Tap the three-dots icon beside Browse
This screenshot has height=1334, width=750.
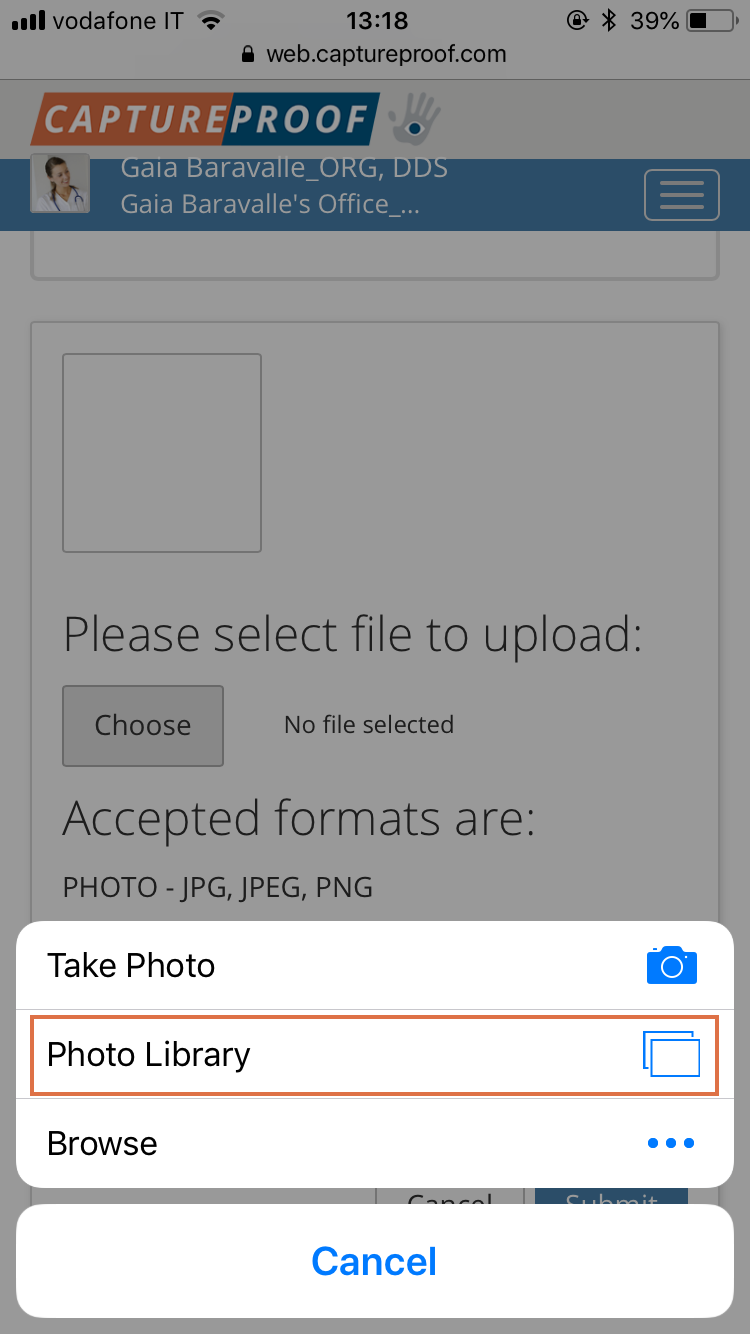pos(671,1143)
